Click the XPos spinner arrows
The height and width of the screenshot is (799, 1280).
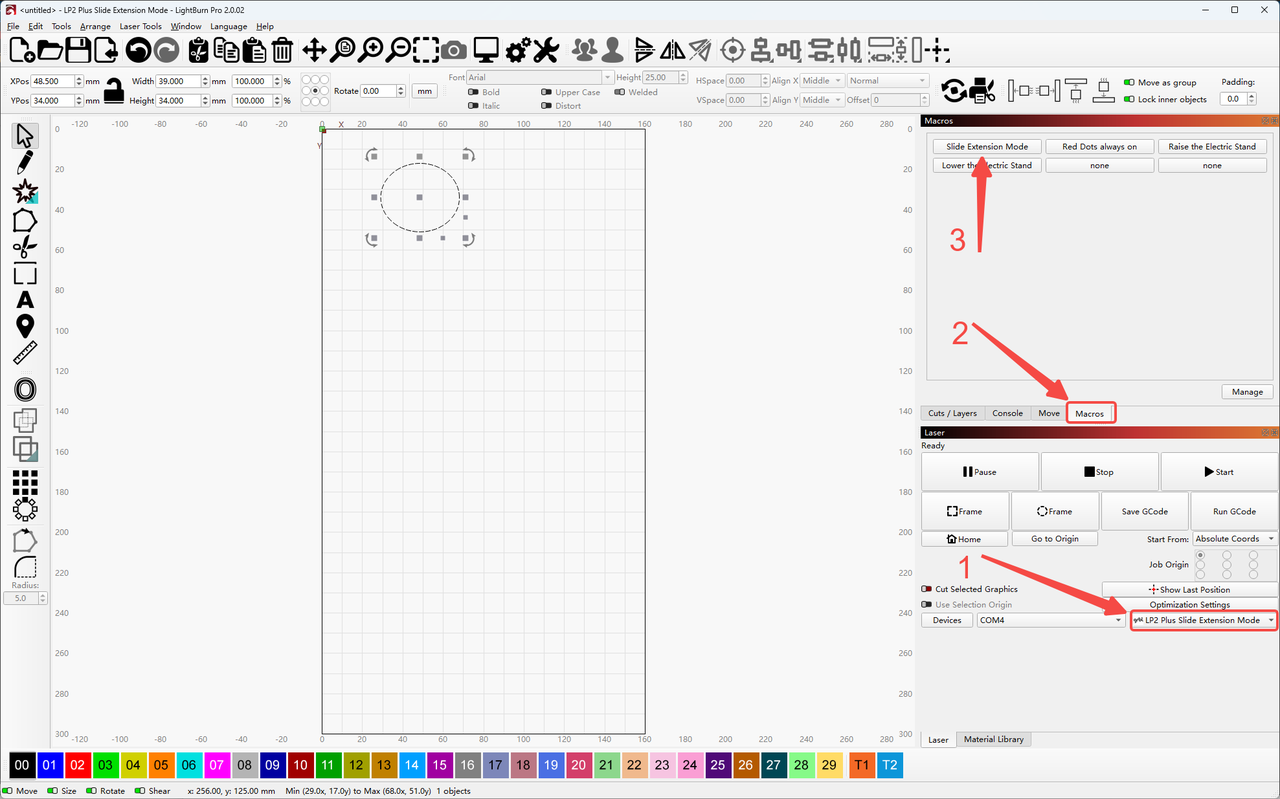(x=79, y=81)
